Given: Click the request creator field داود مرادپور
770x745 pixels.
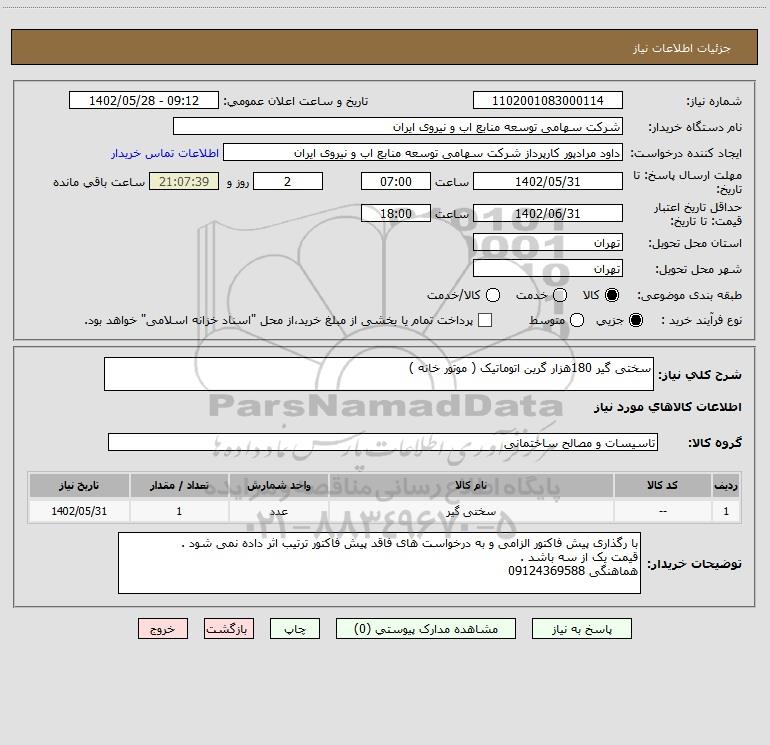Looking at the screenshot, I should coord(423,153).
